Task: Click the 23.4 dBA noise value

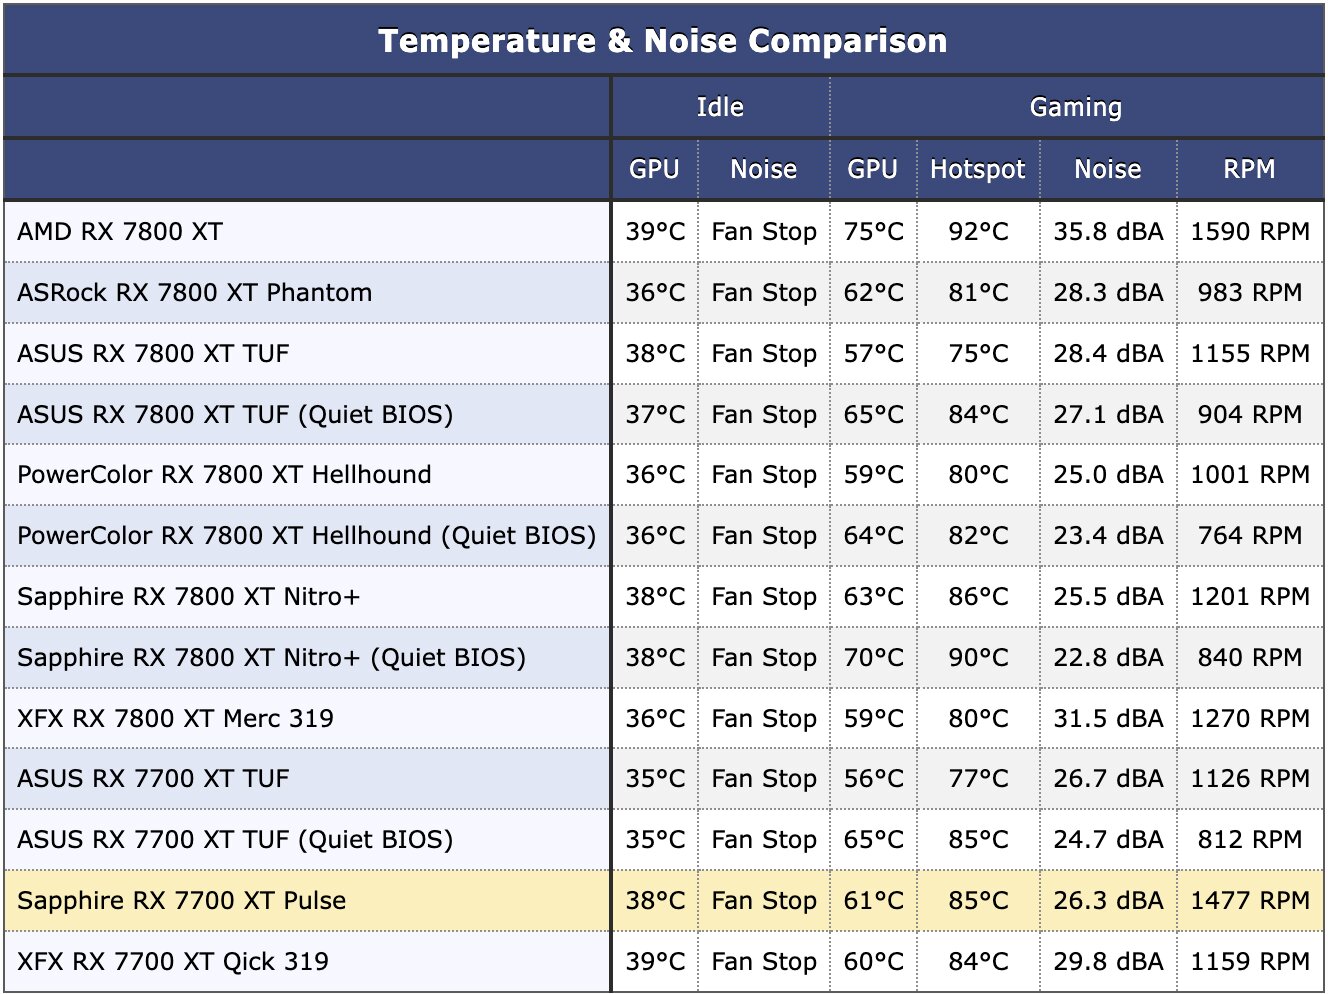Action: [x=1108, y=535]
